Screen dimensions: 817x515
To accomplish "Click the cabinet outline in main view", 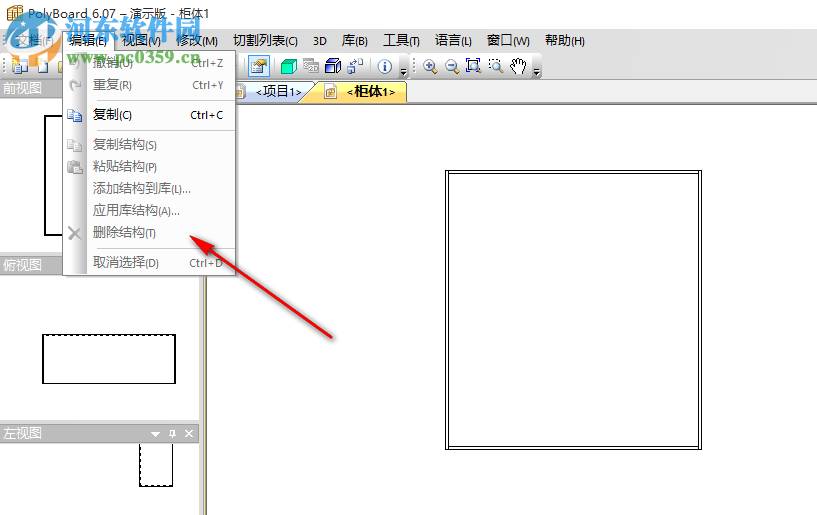I will pyautogui.click(x=573, y=310).
